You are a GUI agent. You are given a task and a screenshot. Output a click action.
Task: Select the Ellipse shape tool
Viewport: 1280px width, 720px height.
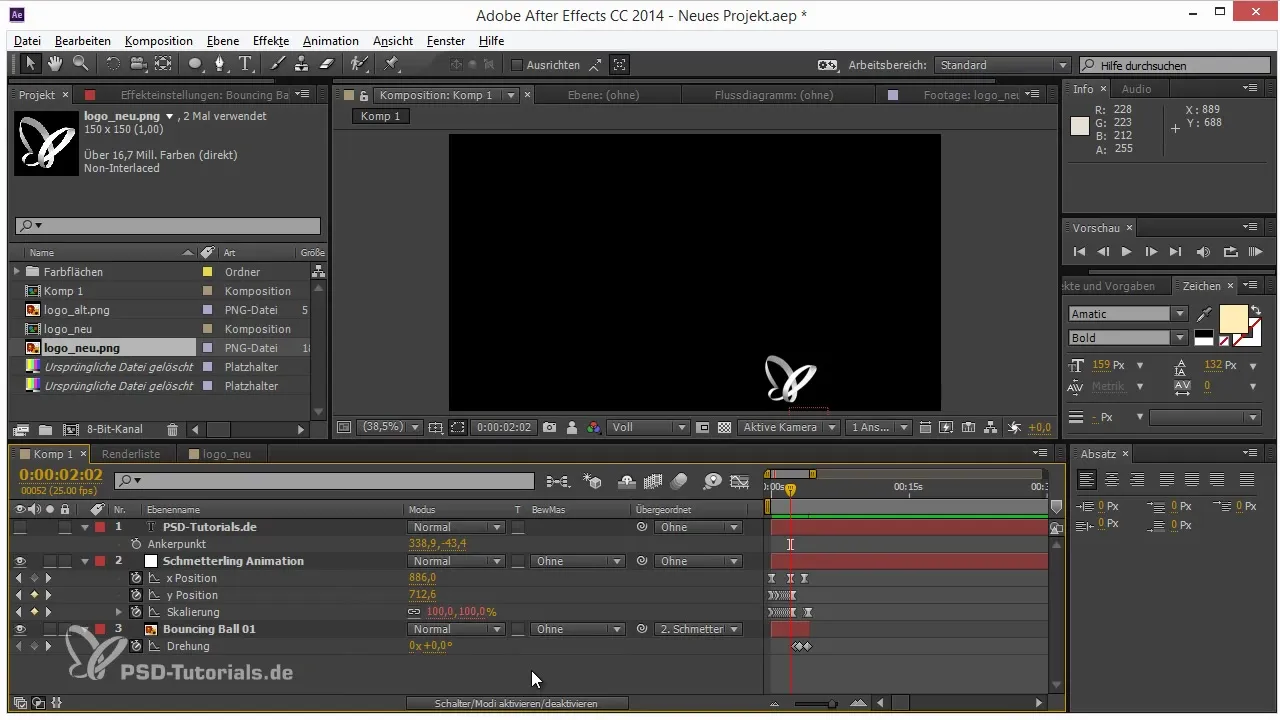coord(197,64)
